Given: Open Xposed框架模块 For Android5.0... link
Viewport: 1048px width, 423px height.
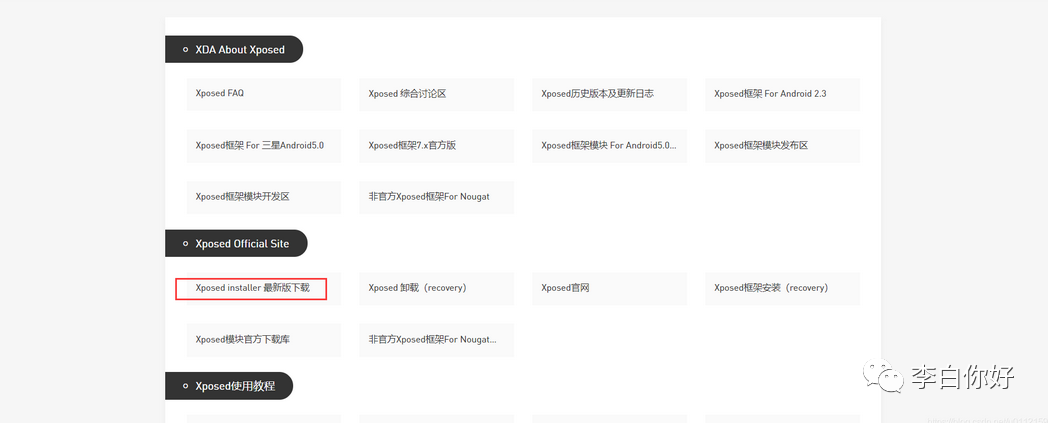Looking at the screenshot, I should pyautogui.click(x=610, y=146).
